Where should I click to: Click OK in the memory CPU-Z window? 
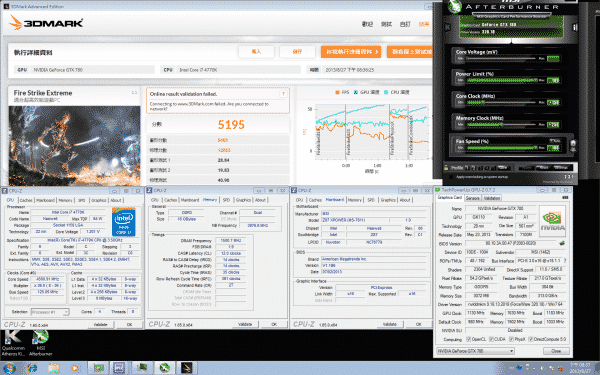[274, 324]
